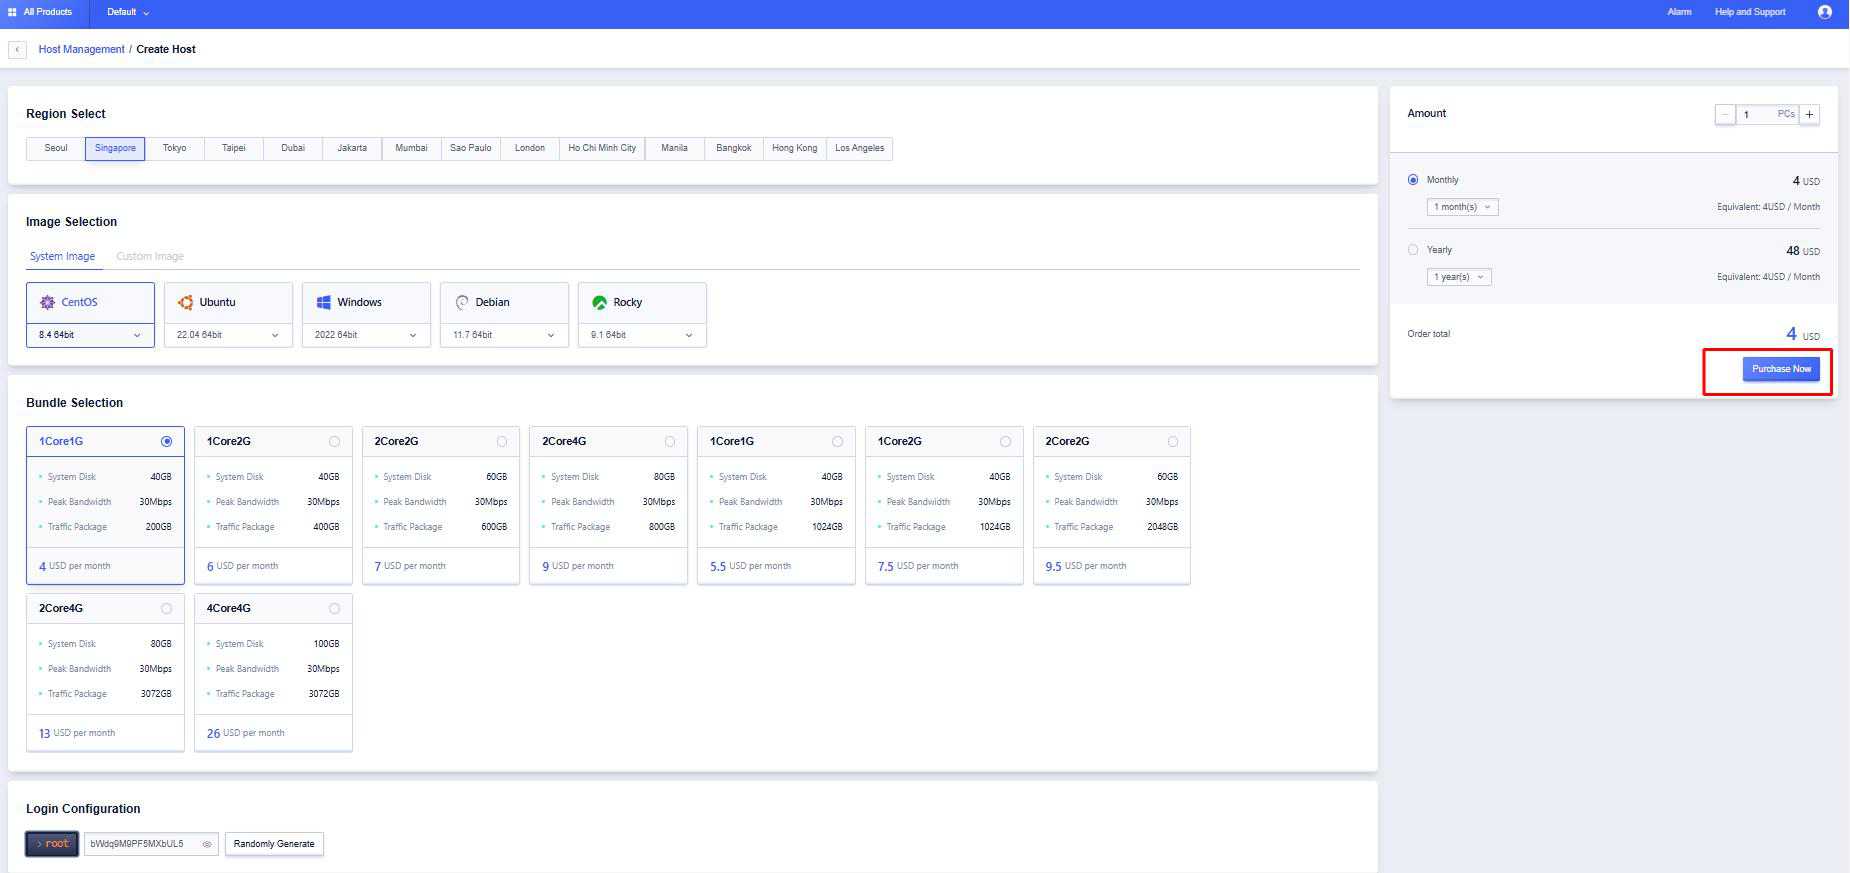Choose the Manila region
This screenshot has width=1850, height=873.
pyautogui.click(x=674, y=148)
